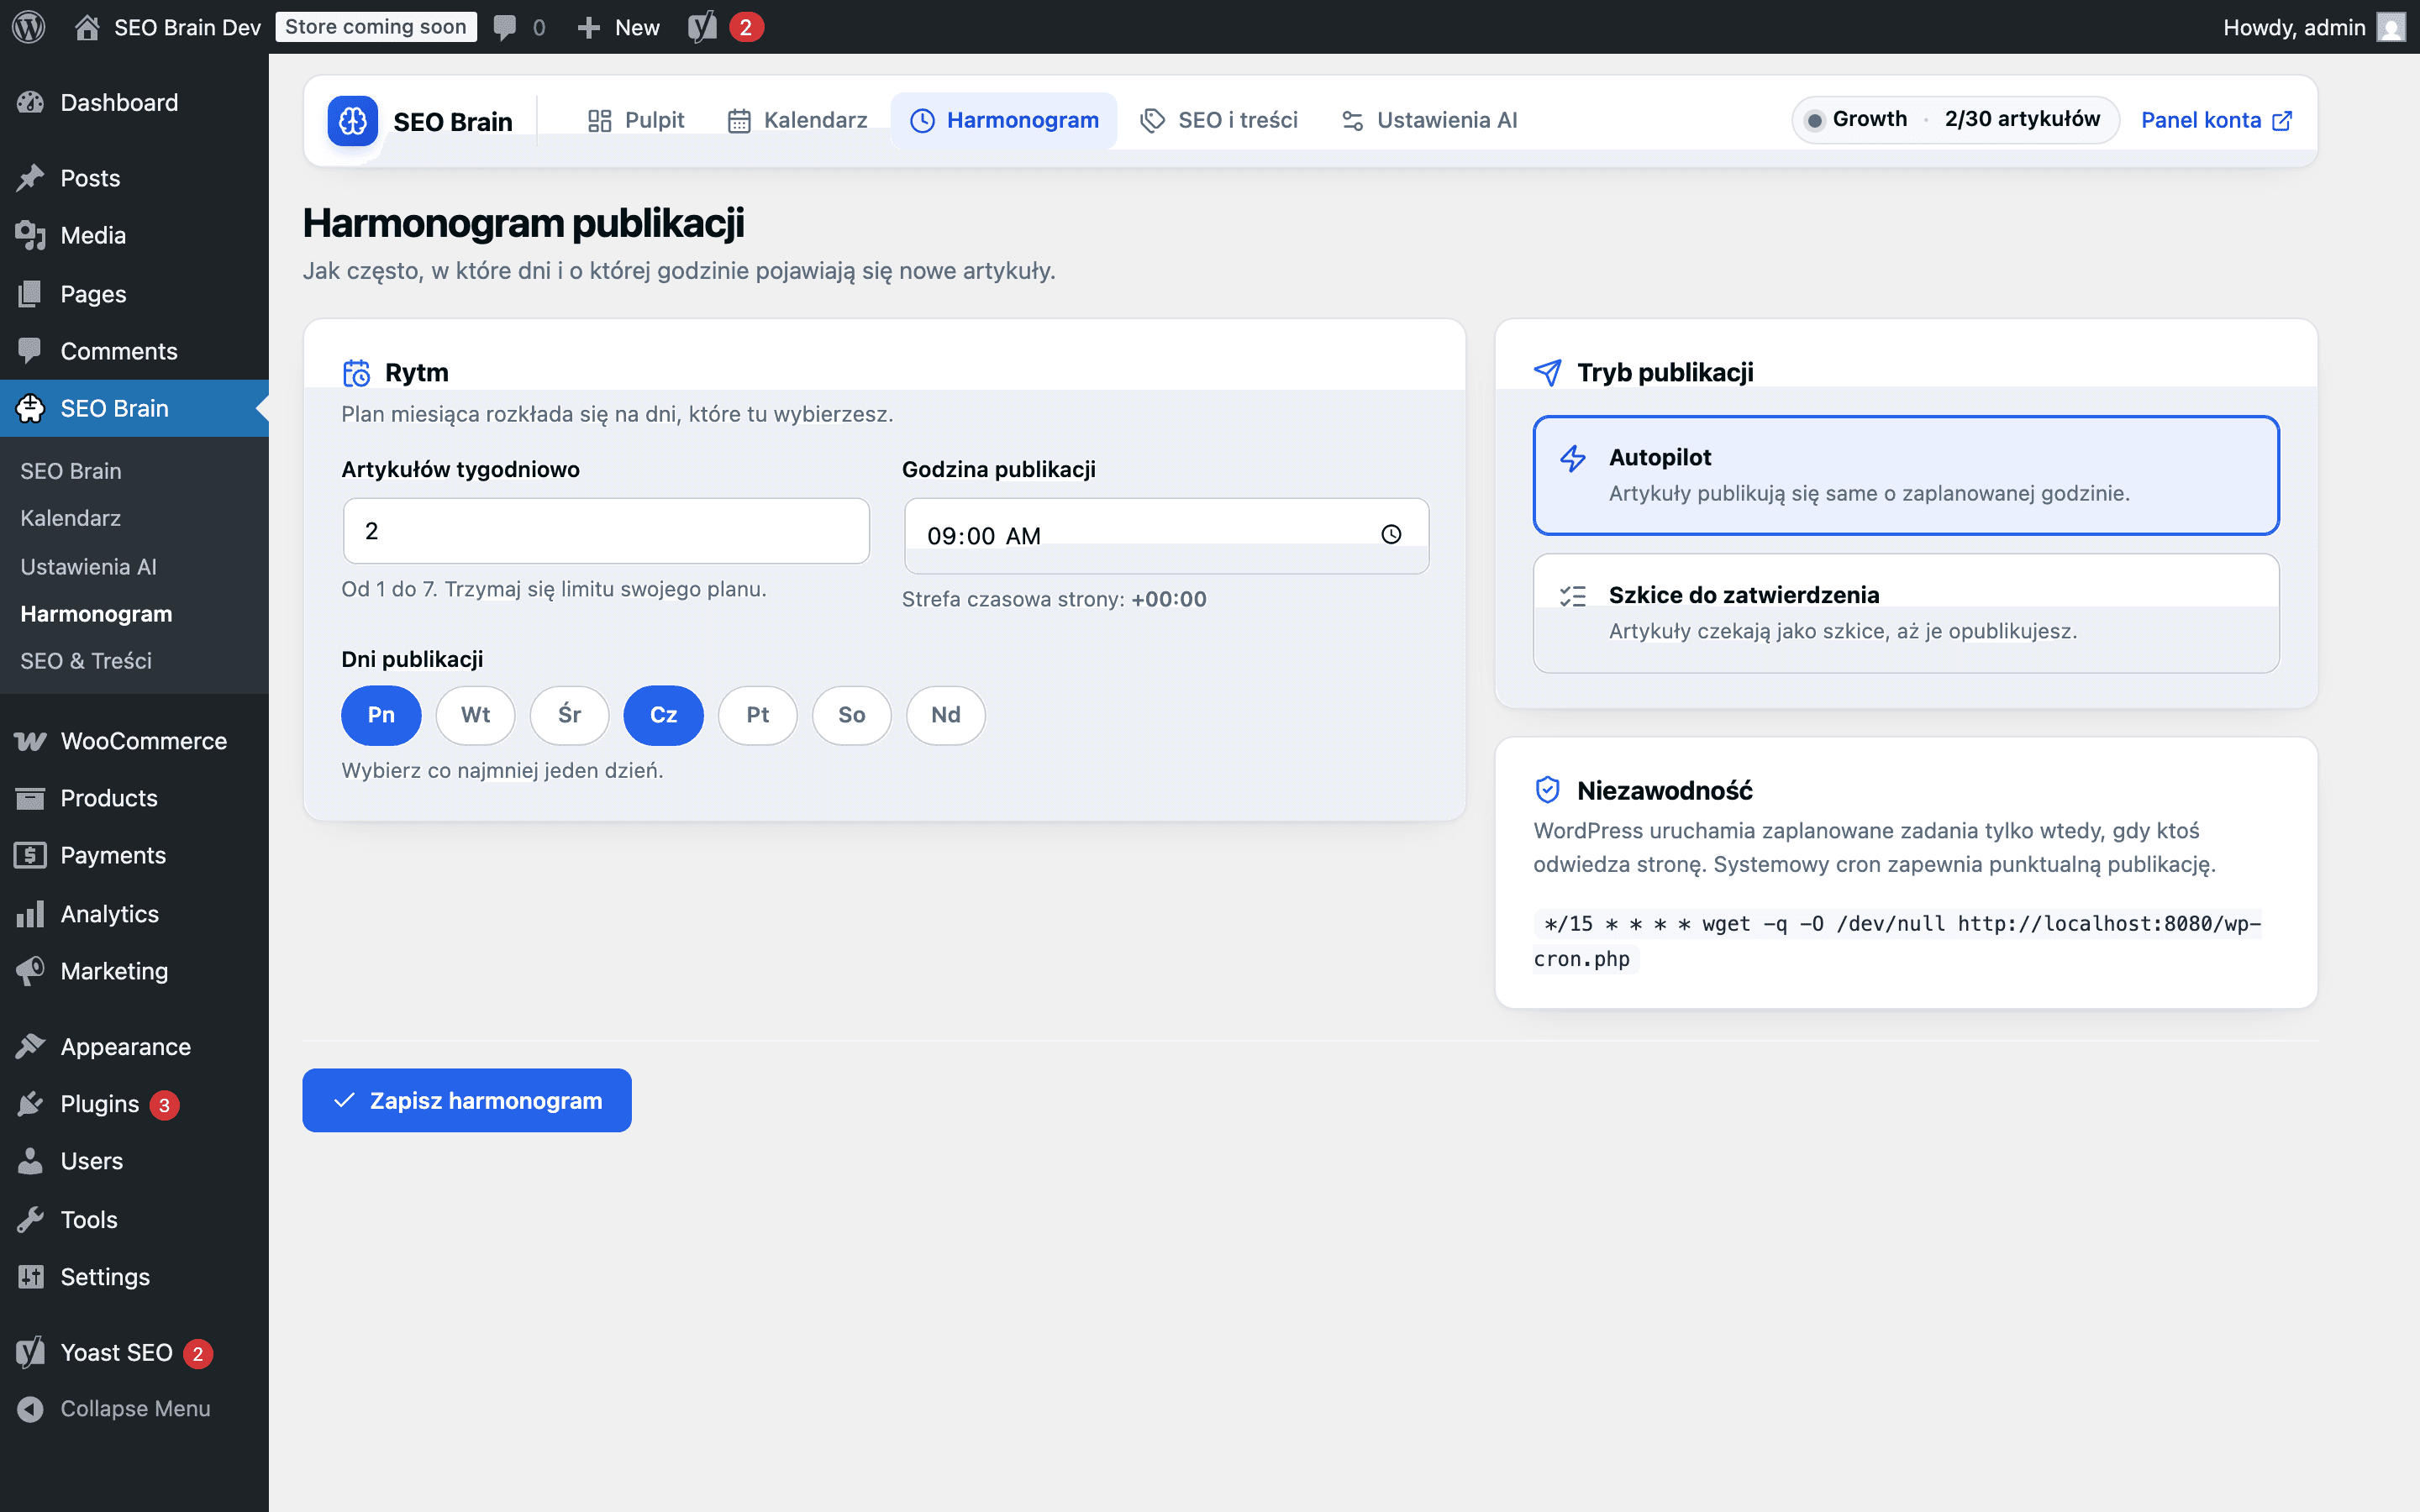Click the Payments dollar icon

point(30,855)
